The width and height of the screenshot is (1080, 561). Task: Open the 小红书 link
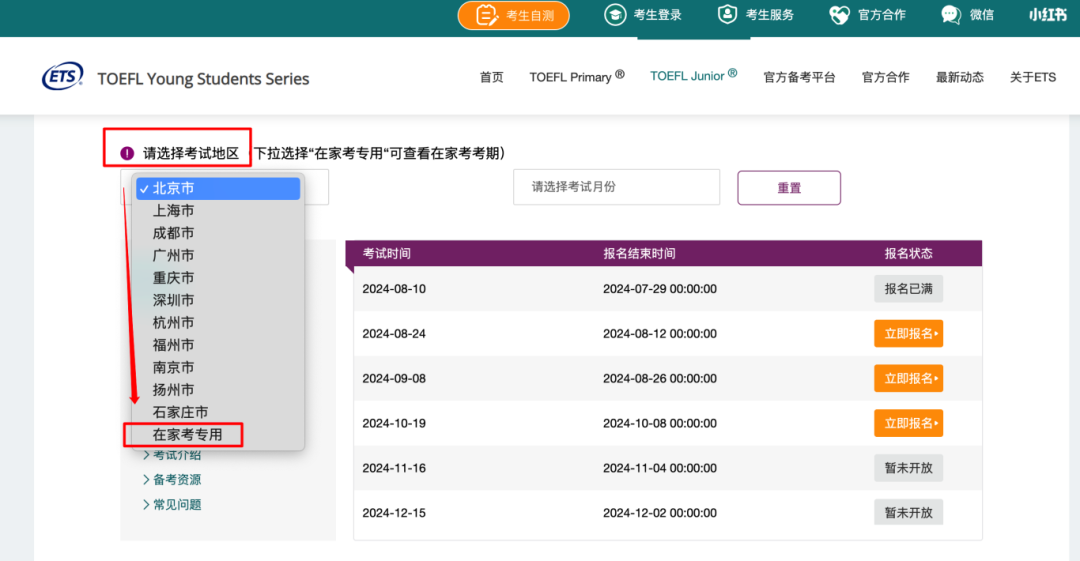(x=1048, y=14)
